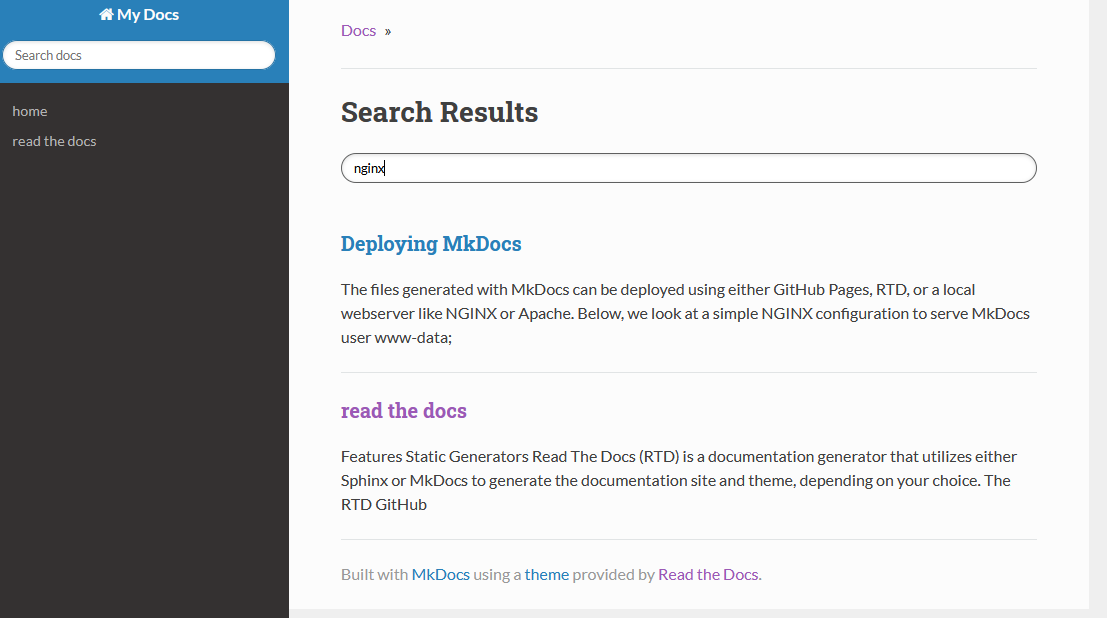
Task: Visit the MkDocs link in footer
Action: tap(441, 574)
